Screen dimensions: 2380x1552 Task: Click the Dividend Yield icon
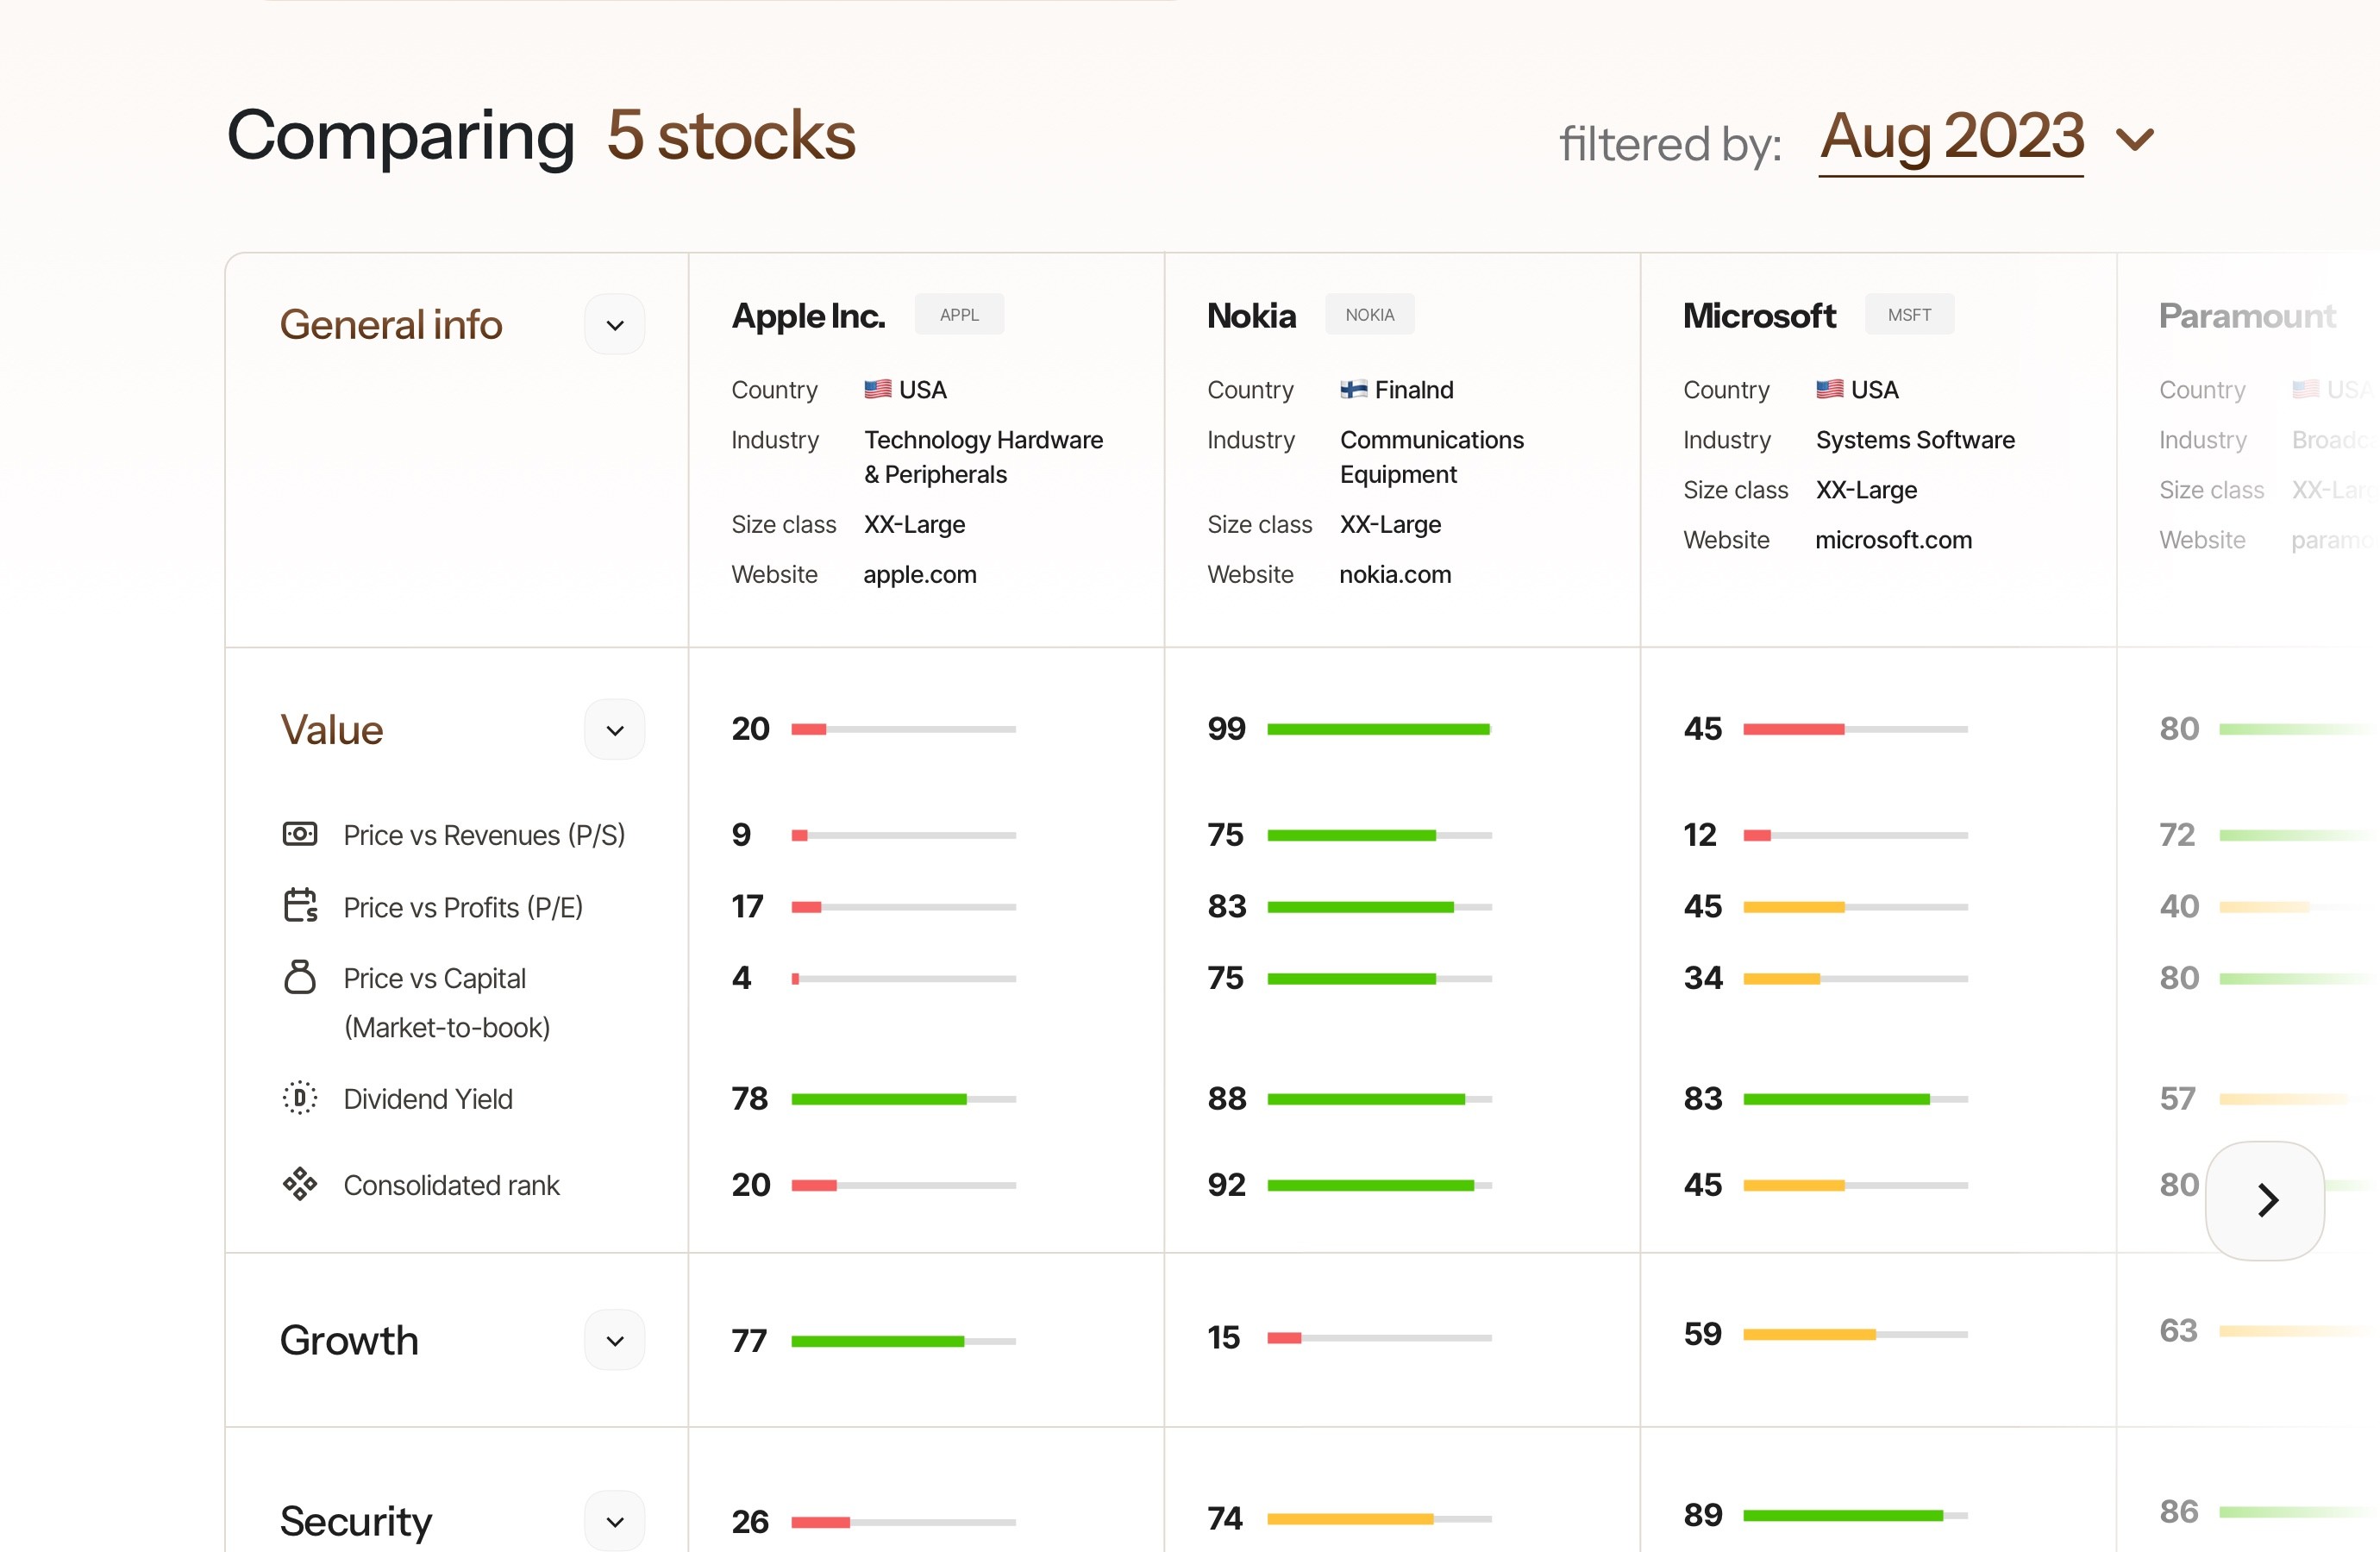pyautogui.click(x=300, y=1098)
